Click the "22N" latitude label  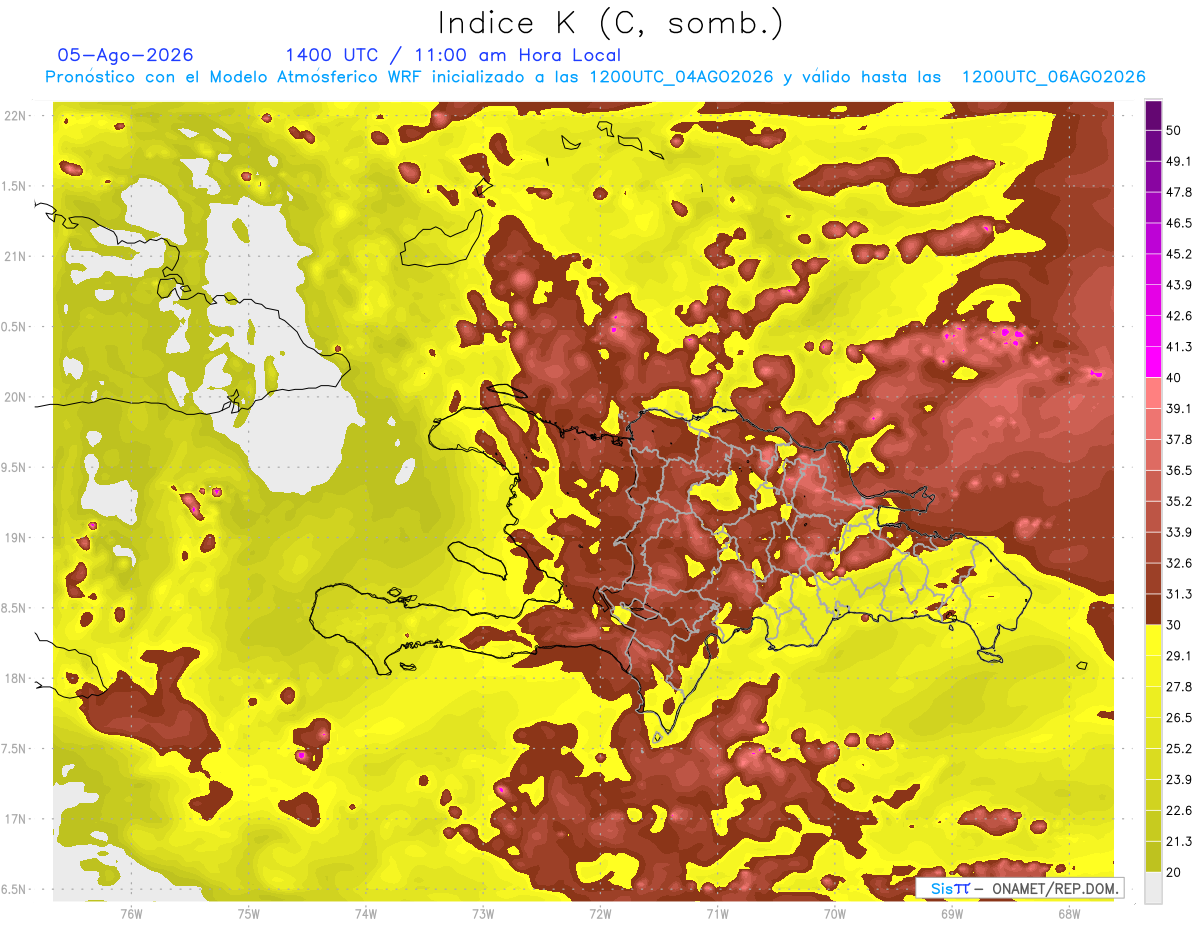[x=15, y=116]
